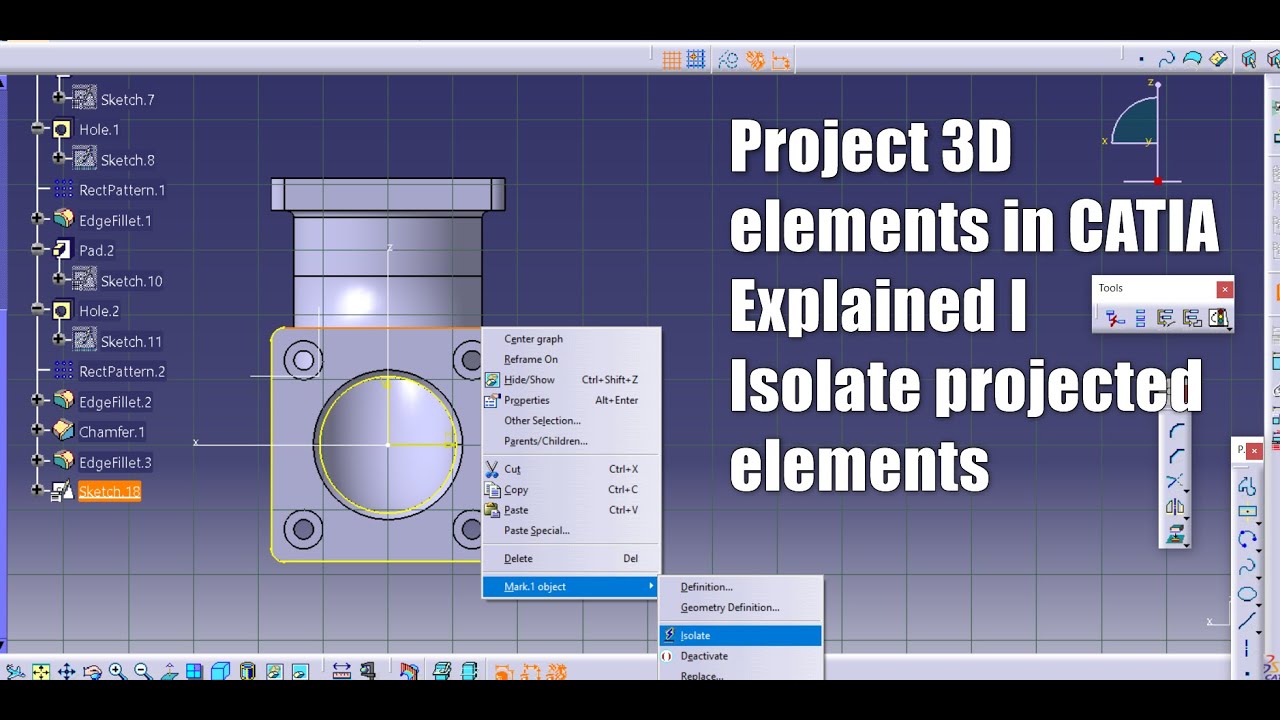
Task: Toggle the Dimensional Constraints icon
Action: [x=781, y=61]
